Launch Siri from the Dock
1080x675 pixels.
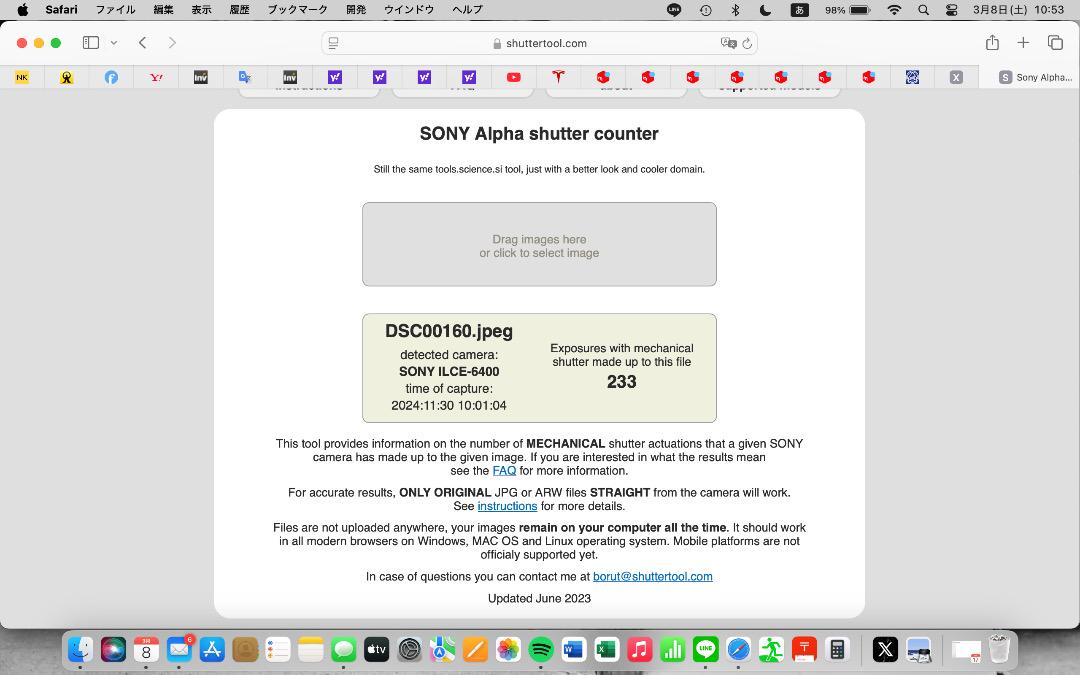click(113, 649)
